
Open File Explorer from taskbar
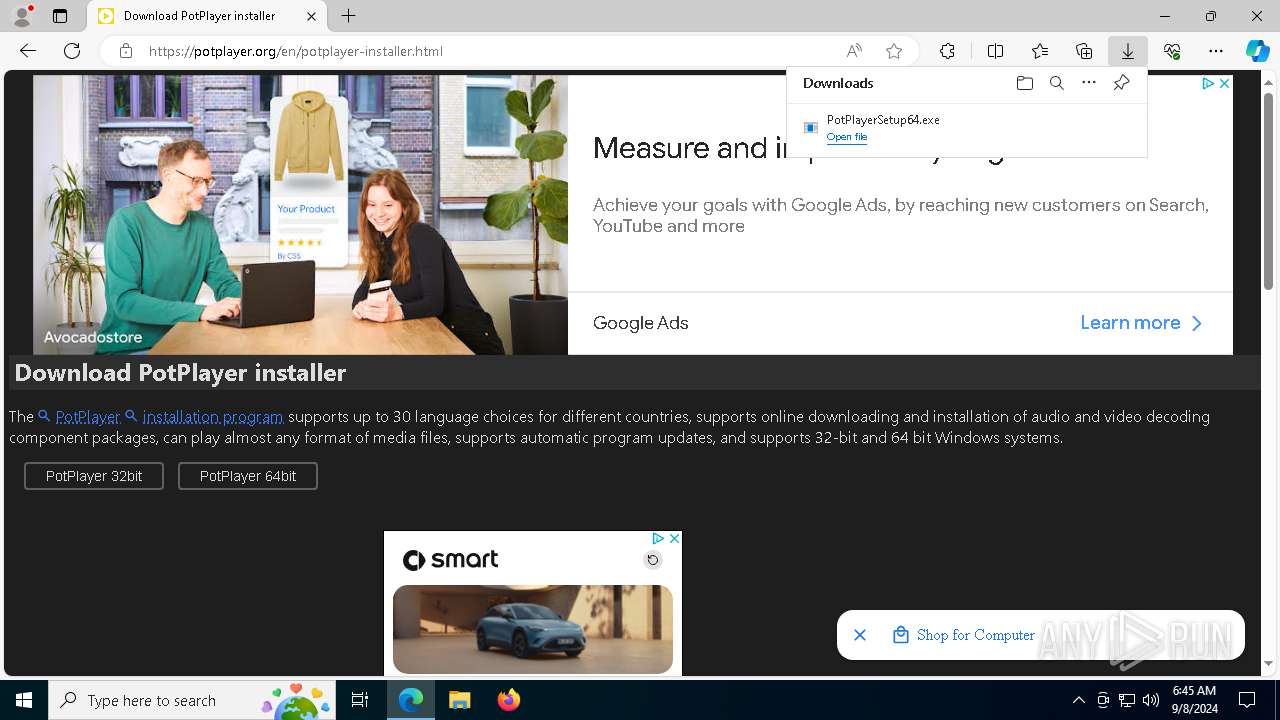[x=460, y=700]
